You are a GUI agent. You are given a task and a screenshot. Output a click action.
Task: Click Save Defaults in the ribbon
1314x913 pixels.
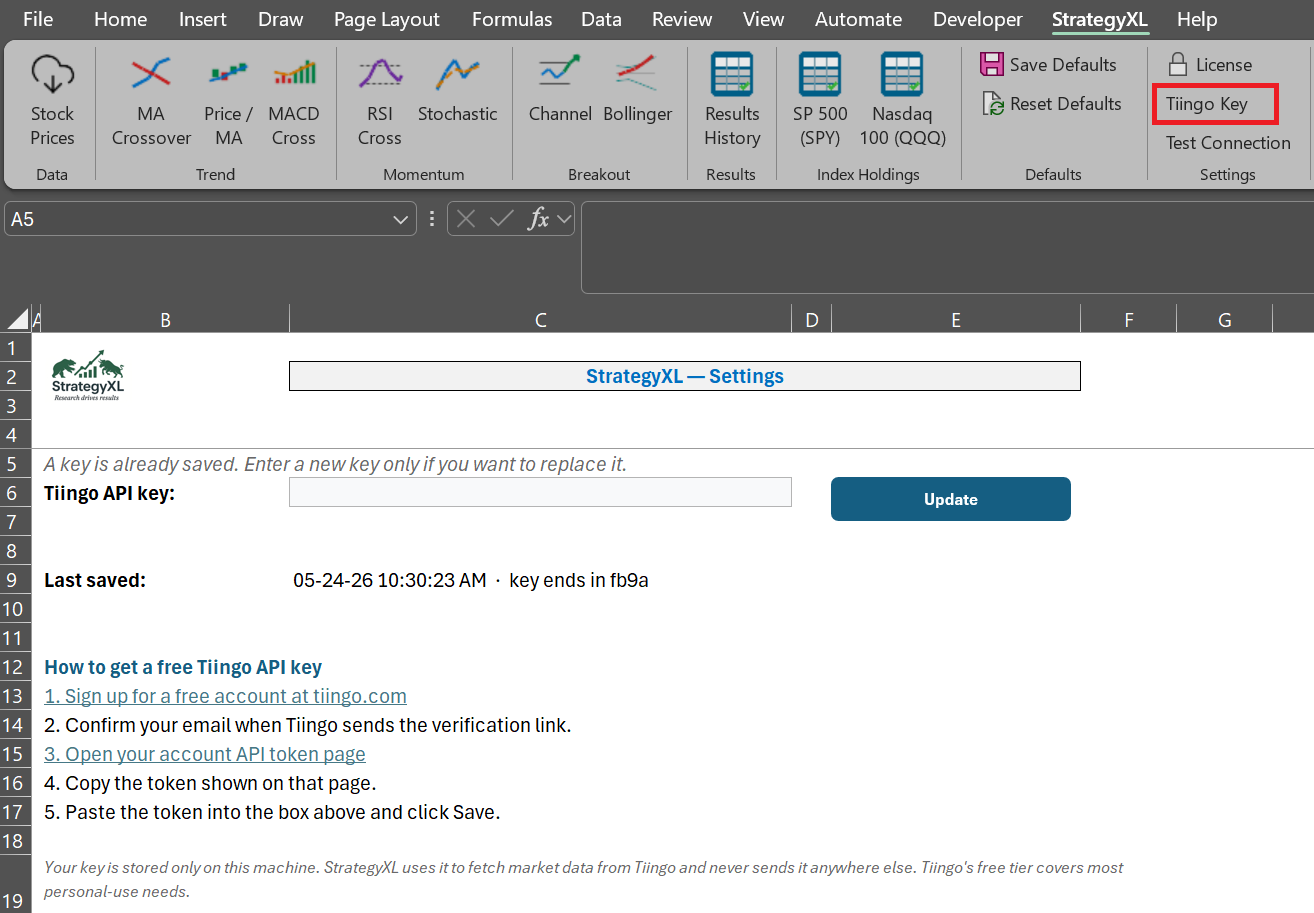(x=1048, y=65)
